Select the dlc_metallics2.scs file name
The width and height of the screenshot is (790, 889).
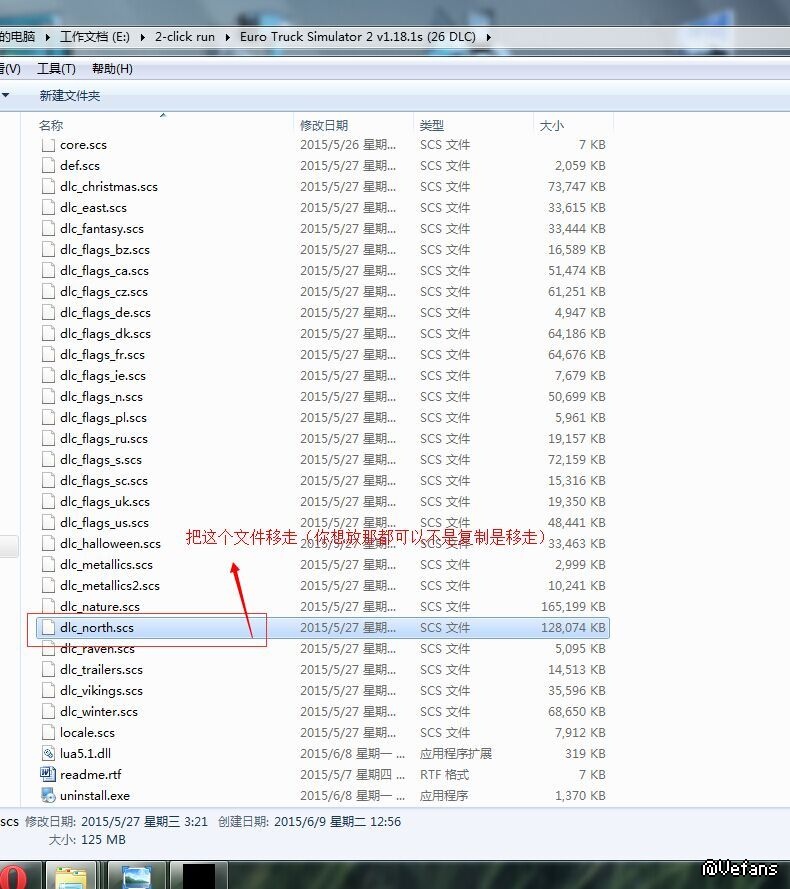(109, 585)
